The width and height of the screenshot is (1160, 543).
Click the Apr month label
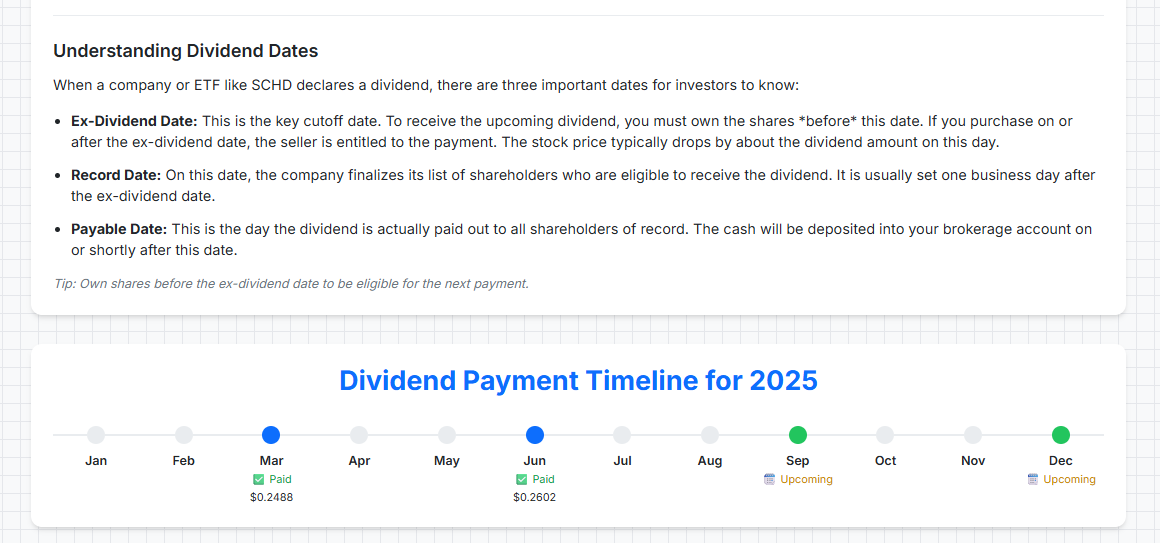[359, 461]
